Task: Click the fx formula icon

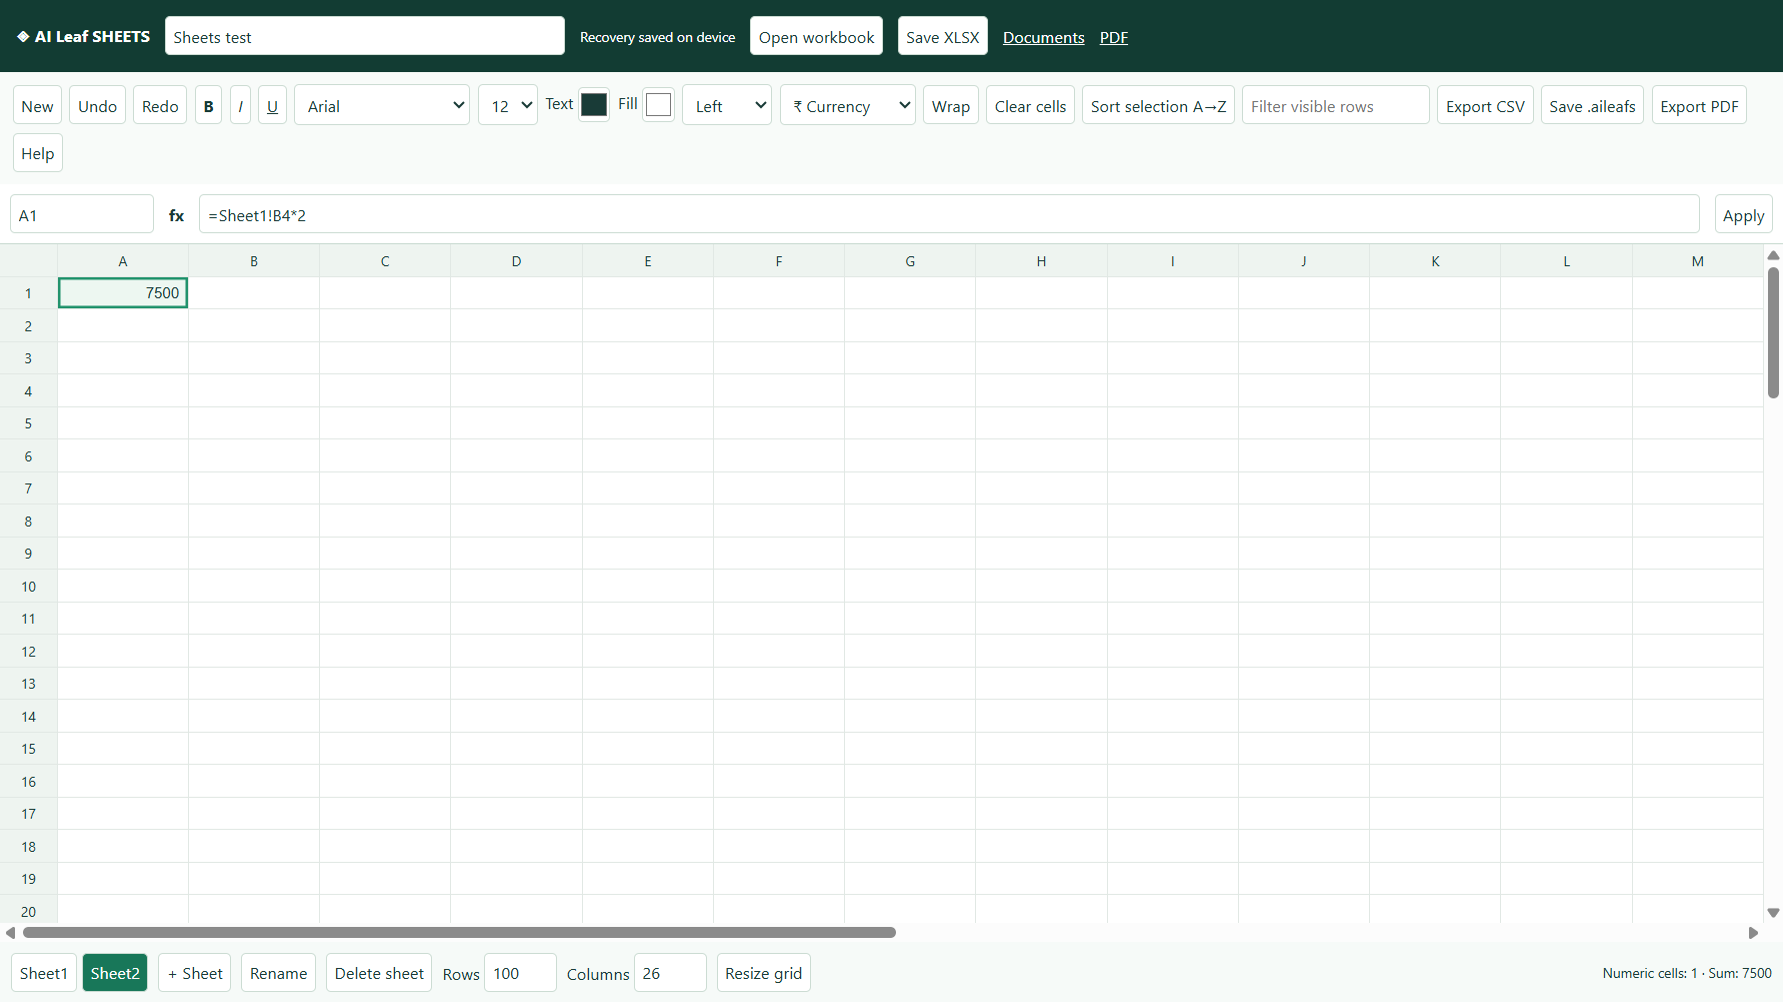Action: click(x=176, y=215)
